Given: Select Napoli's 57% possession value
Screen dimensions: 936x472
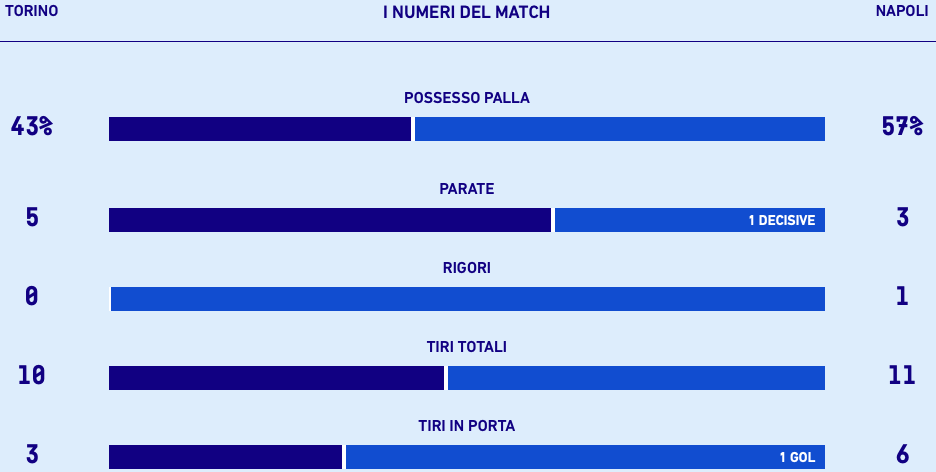Looking at the screenshot, I should (902, 127).
